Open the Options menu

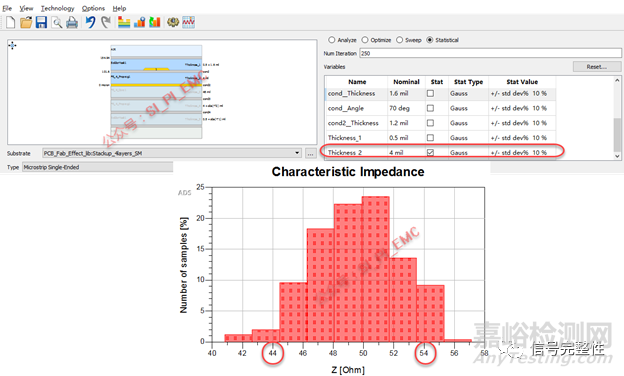[x=93, y=8]
